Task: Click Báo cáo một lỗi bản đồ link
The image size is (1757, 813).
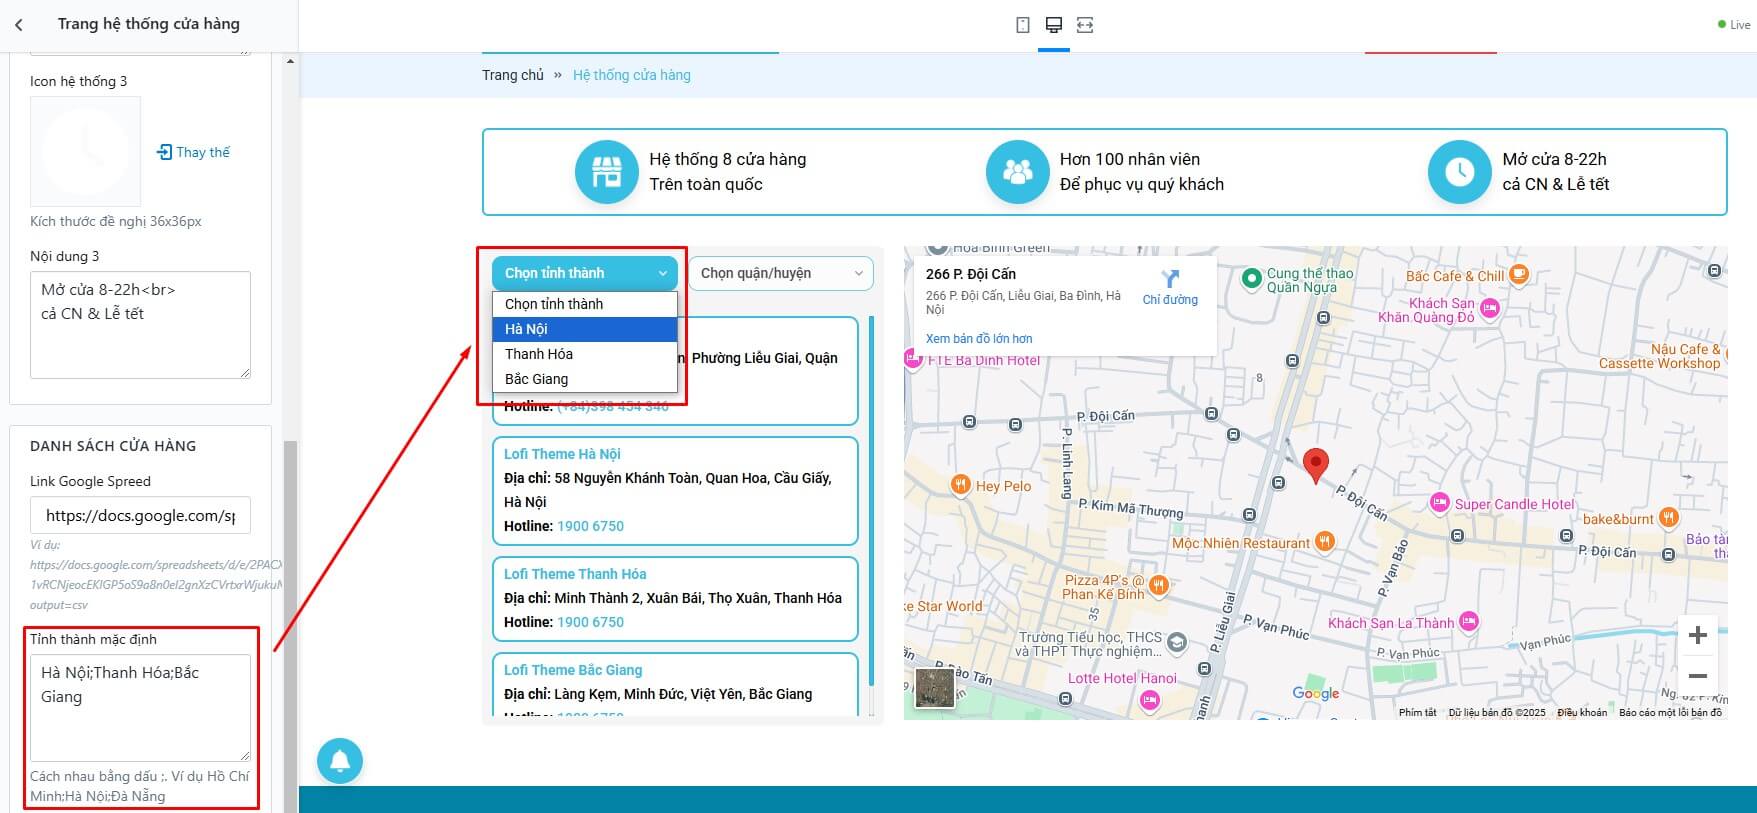Action: 1670,713
